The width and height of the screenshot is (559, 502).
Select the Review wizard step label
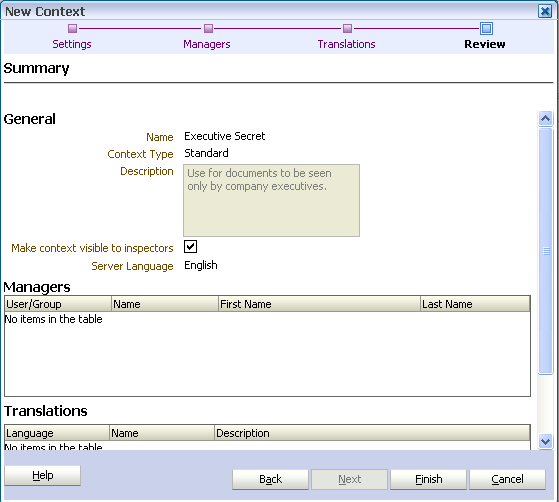pos(484,44)
